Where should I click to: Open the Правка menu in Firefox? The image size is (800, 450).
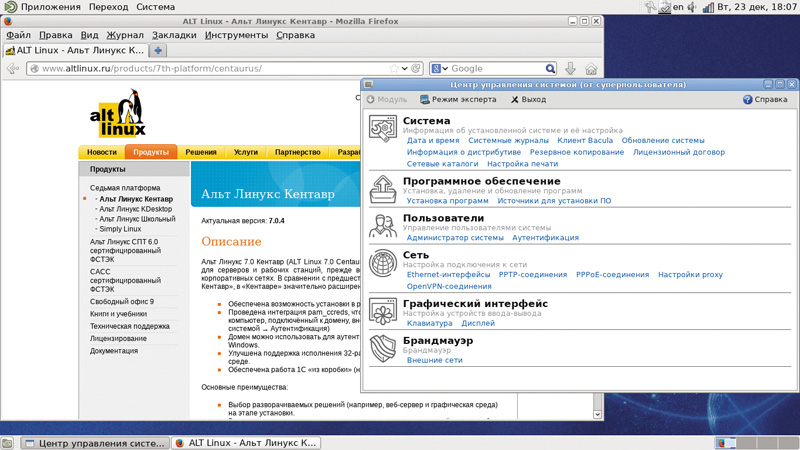tap(56, 35)
